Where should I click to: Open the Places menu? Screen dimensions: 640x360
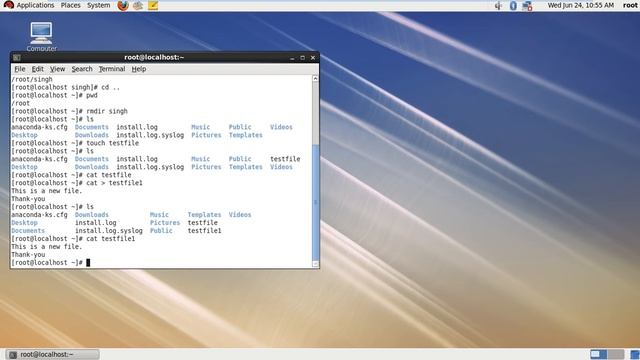pyautogui.click(x=70, y=5)
